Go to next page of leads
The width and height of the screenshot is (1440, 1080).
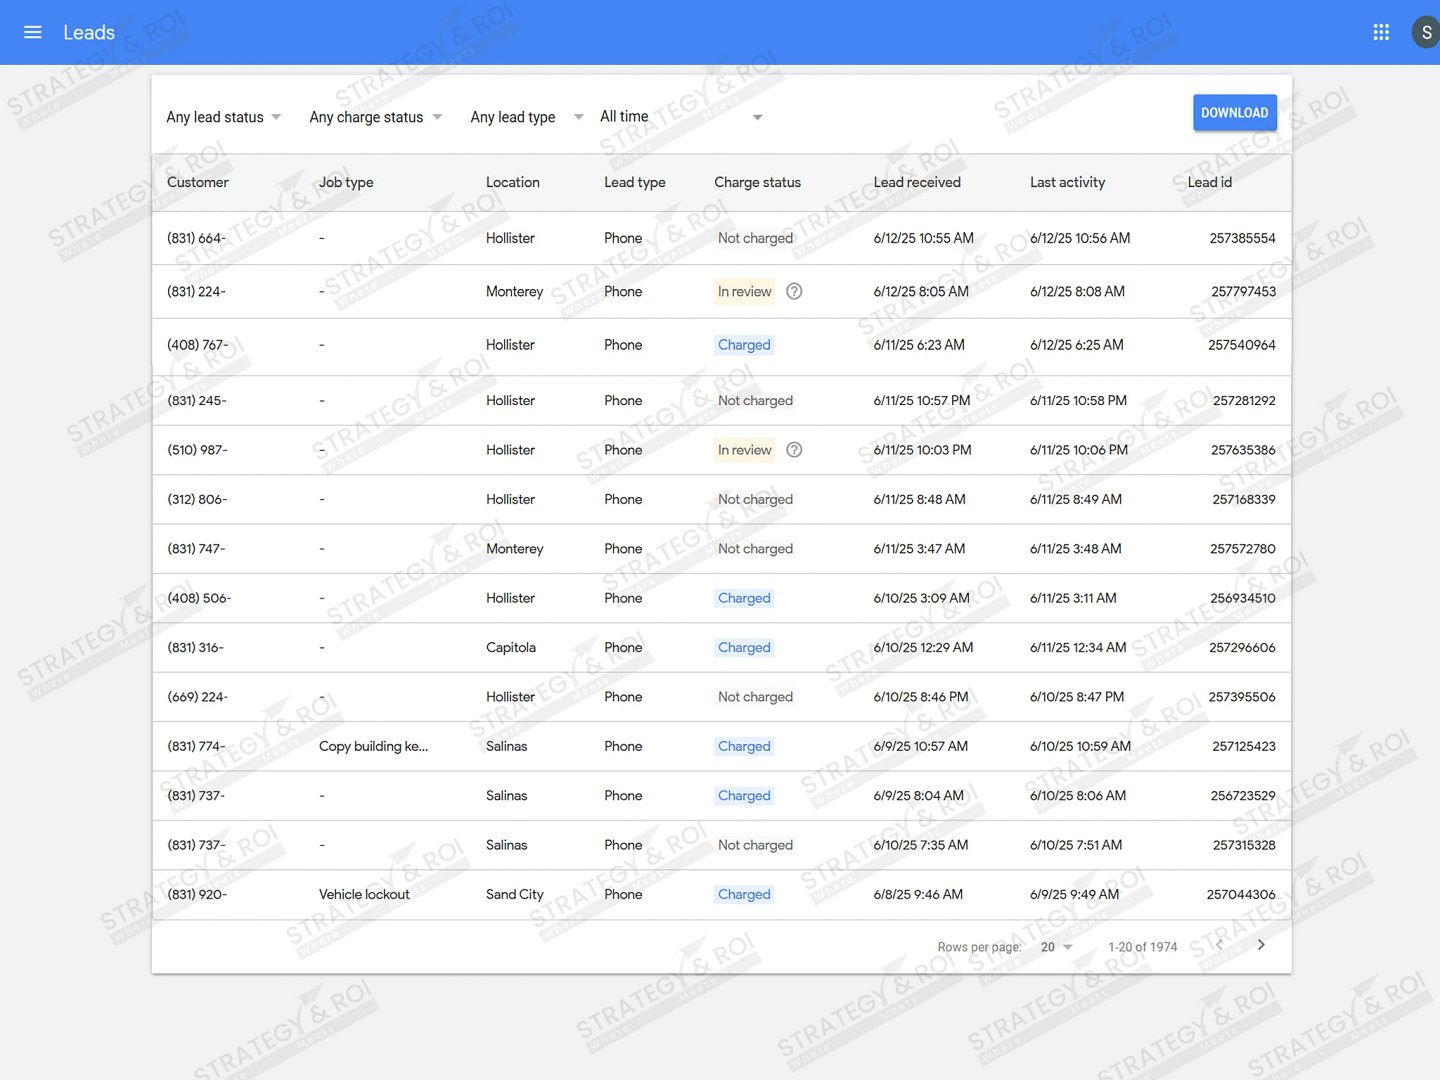[x=1261, y=945]
